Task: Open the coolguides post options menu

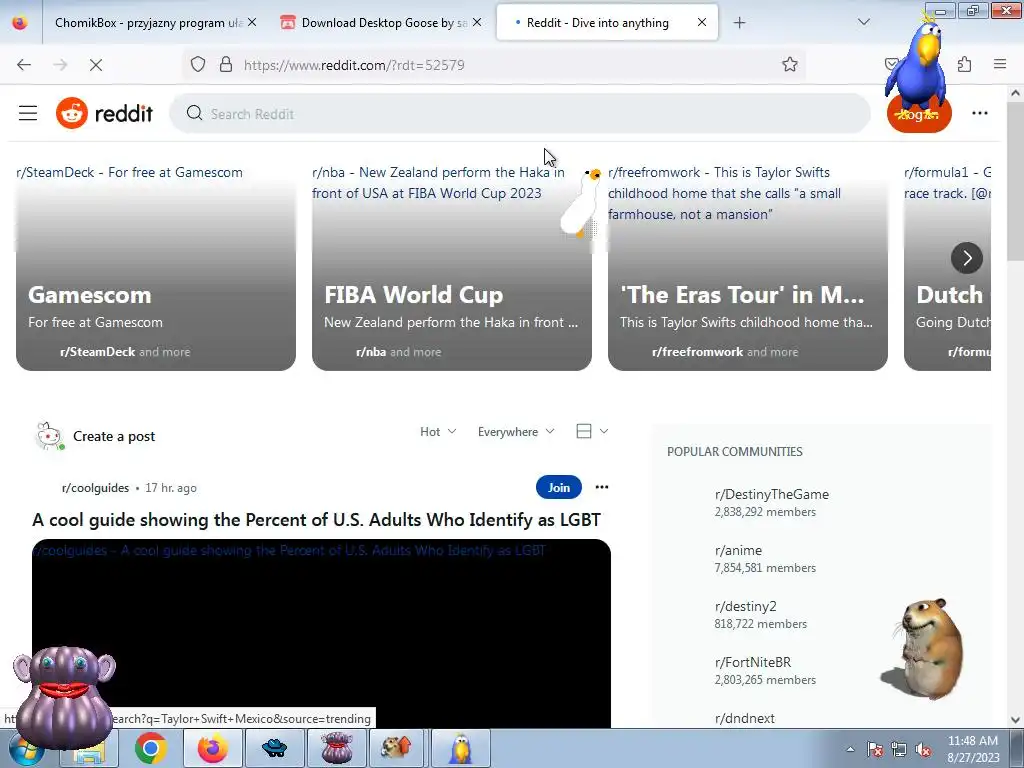Action: click(601, 487)
